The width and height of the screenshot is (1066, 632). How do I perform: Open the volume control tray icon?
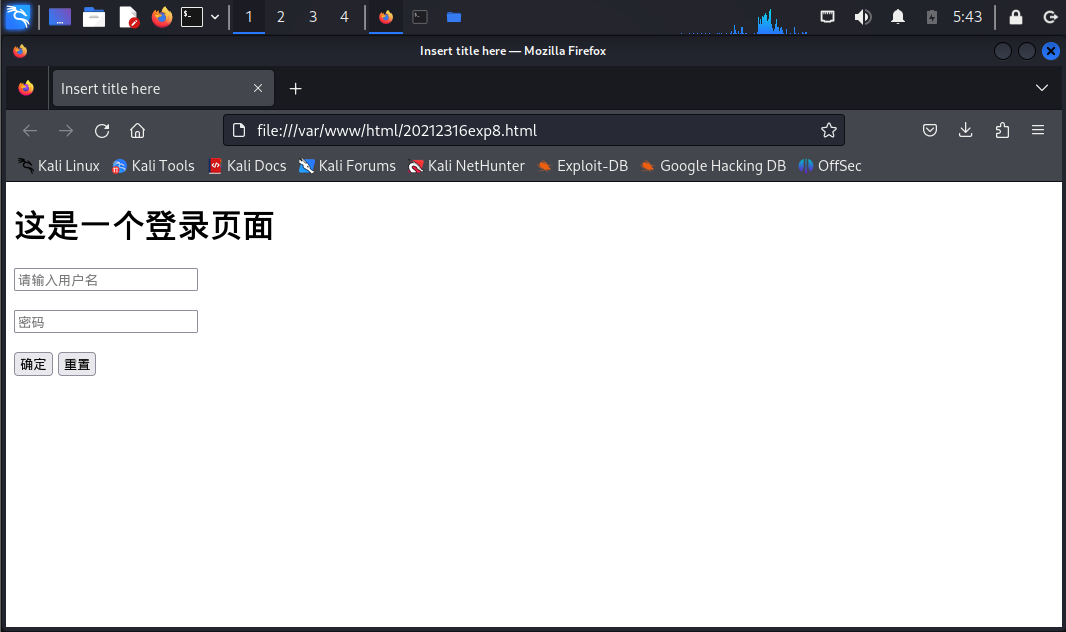(x=863, y=17)
